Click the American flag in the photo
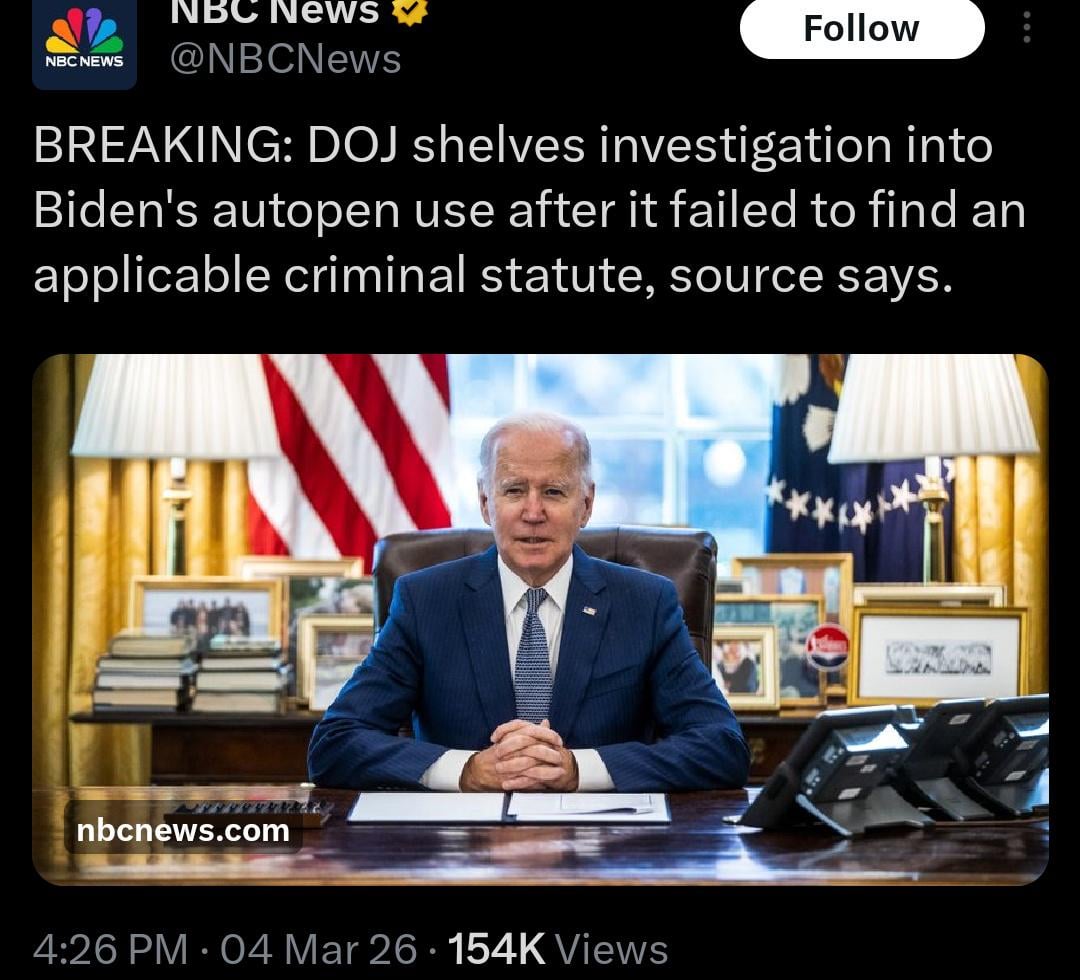 pos(351,455)
